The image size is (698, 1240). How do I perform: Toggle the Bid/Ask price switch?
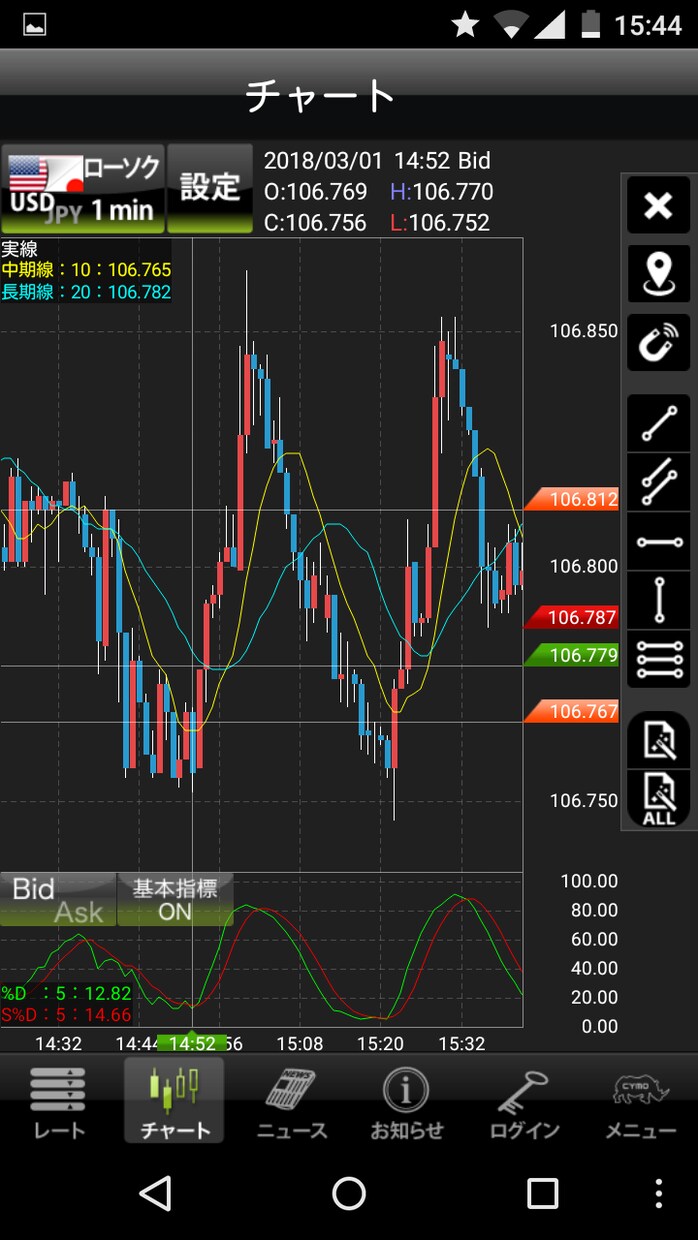pos(58,900)
